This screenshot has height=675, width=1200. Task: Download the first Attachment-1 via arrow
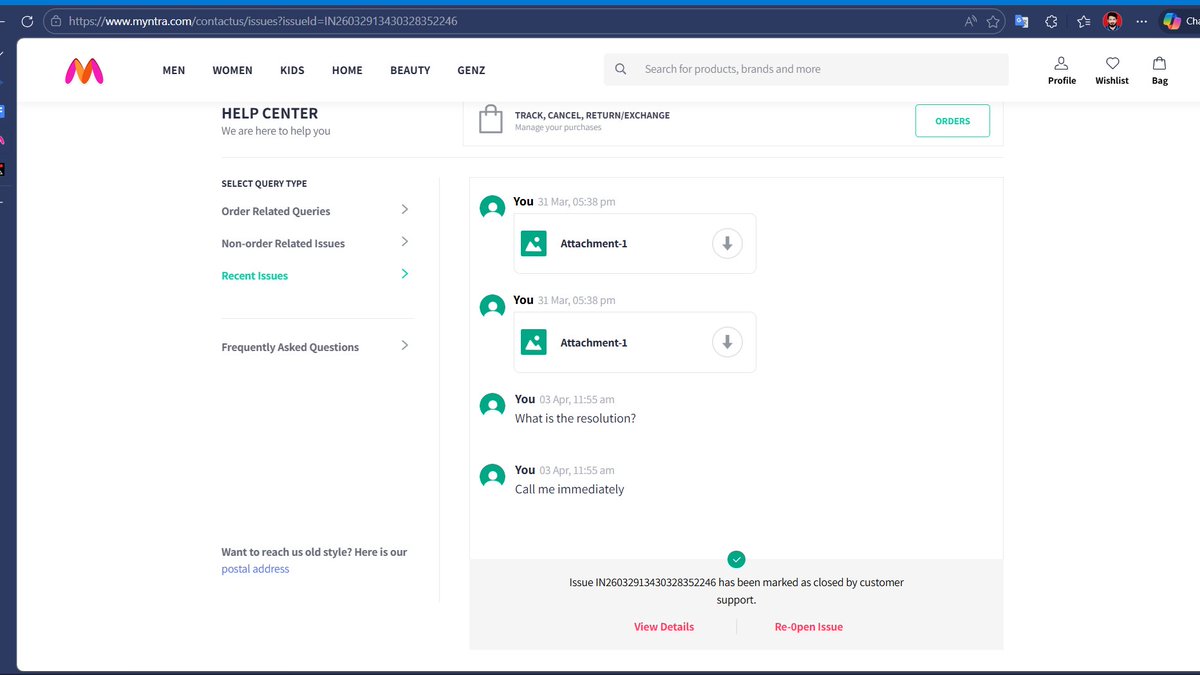(x=727, y=243)
